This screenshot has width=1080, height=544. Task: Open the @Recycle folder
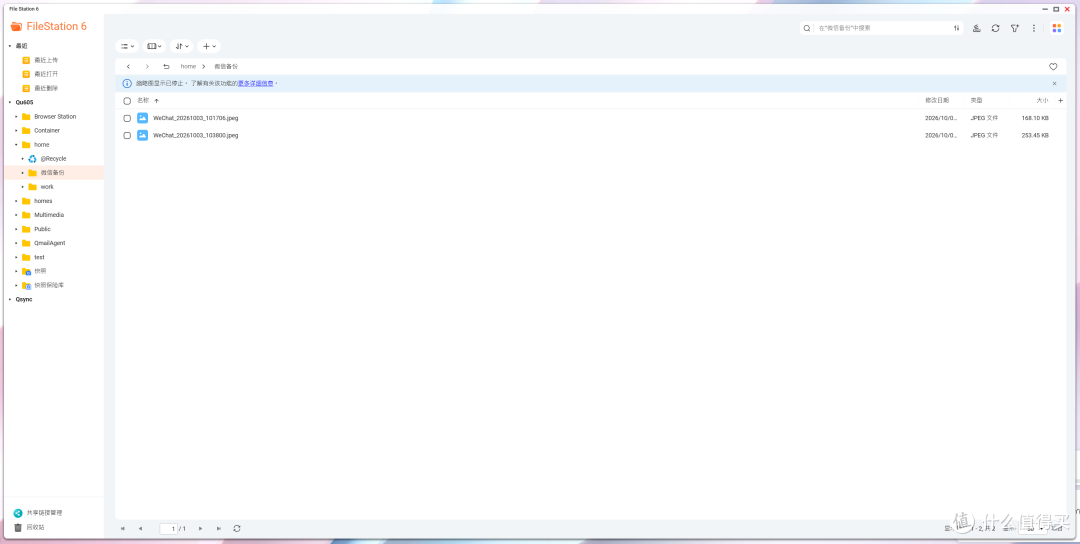[53, 158]
